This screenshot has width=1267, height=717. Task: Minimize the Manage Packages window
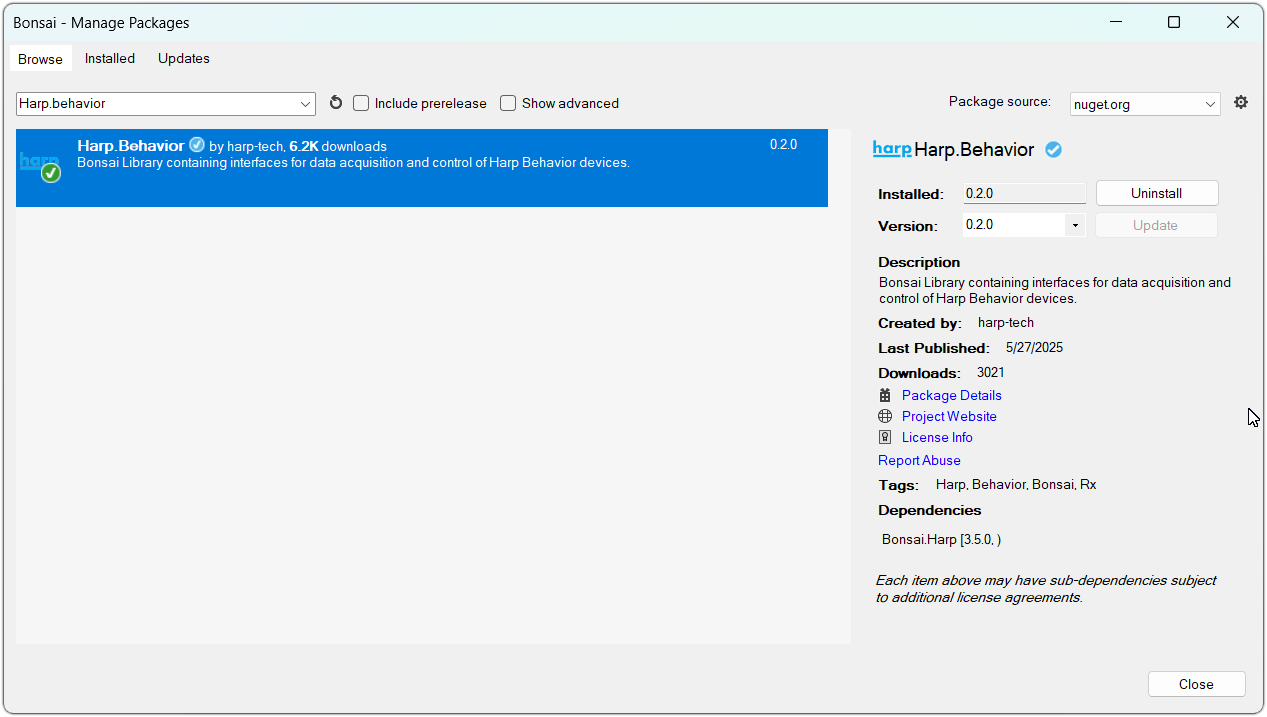1115,22
